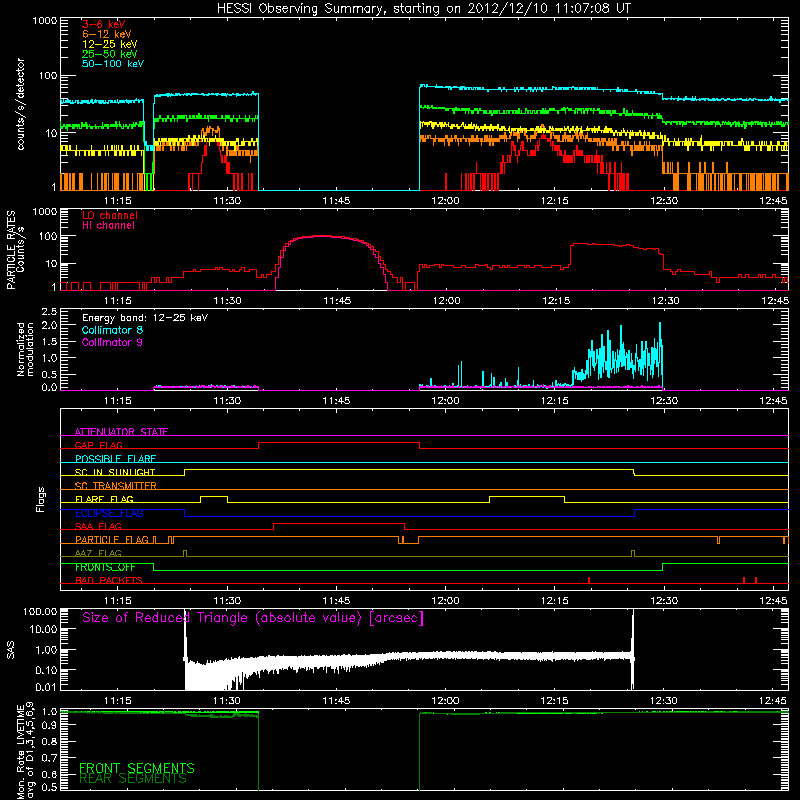
Task: Click the Normalized modulation axis label
Action: click(25, 349)
